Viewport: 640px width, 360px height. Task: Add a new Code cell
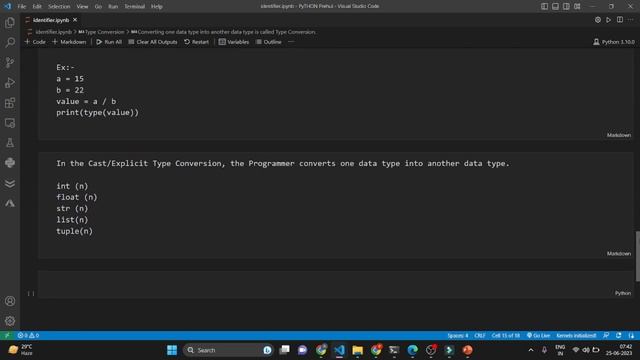coord(35,42)
